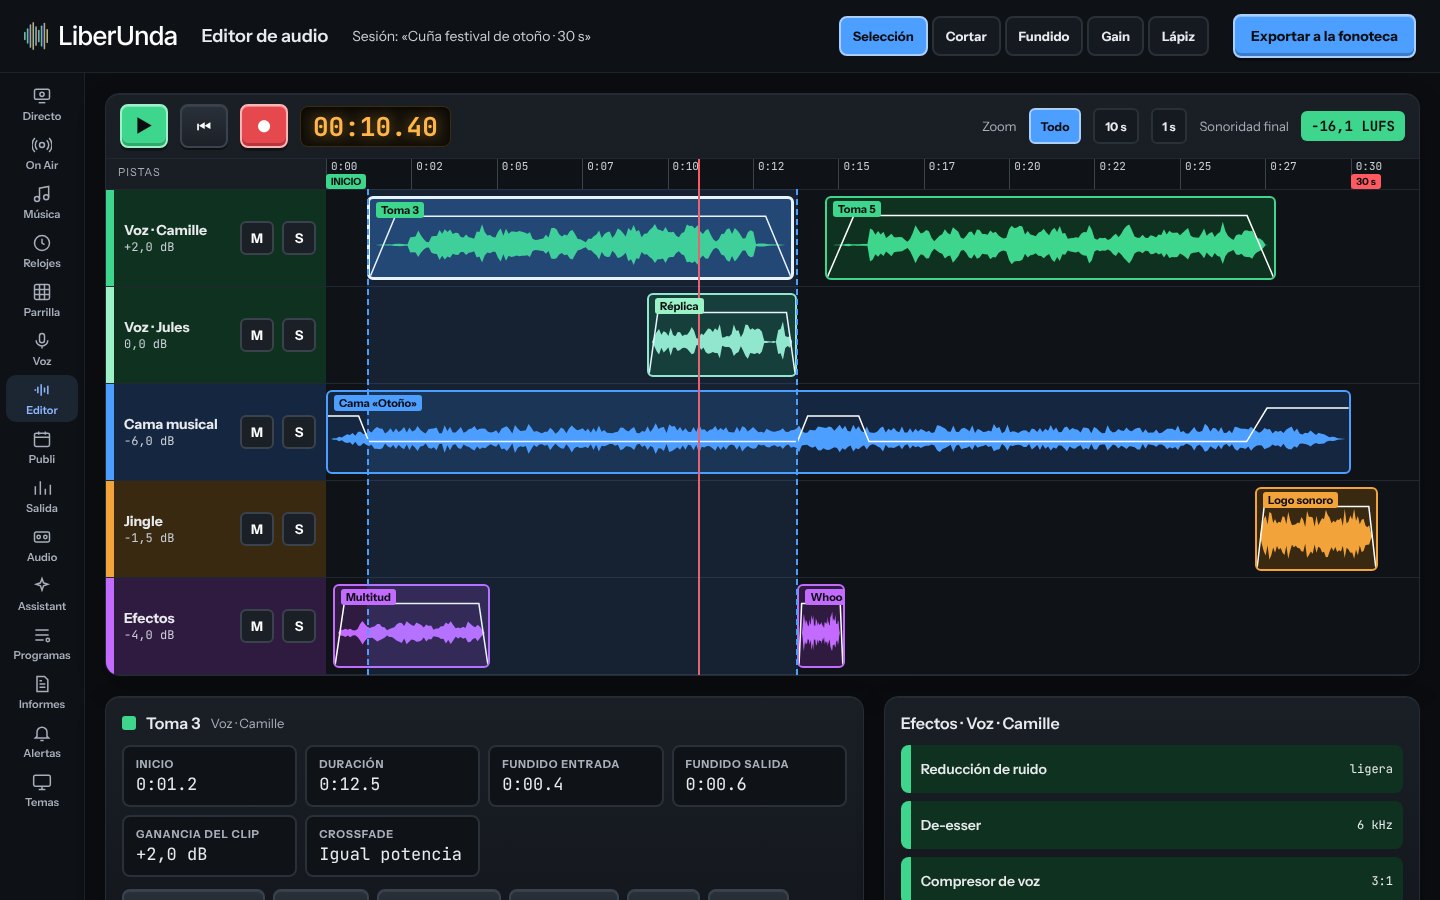Image resolution: width=1440 pixels, height=900 pixels.
Task: Activate the Lápiz tool
Action: (x=1178, y=36)
